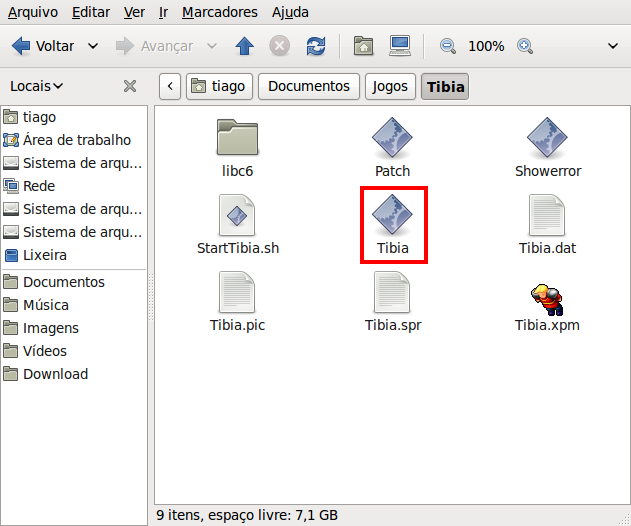Click the zoom out magnifier icon

coord(448,46)
